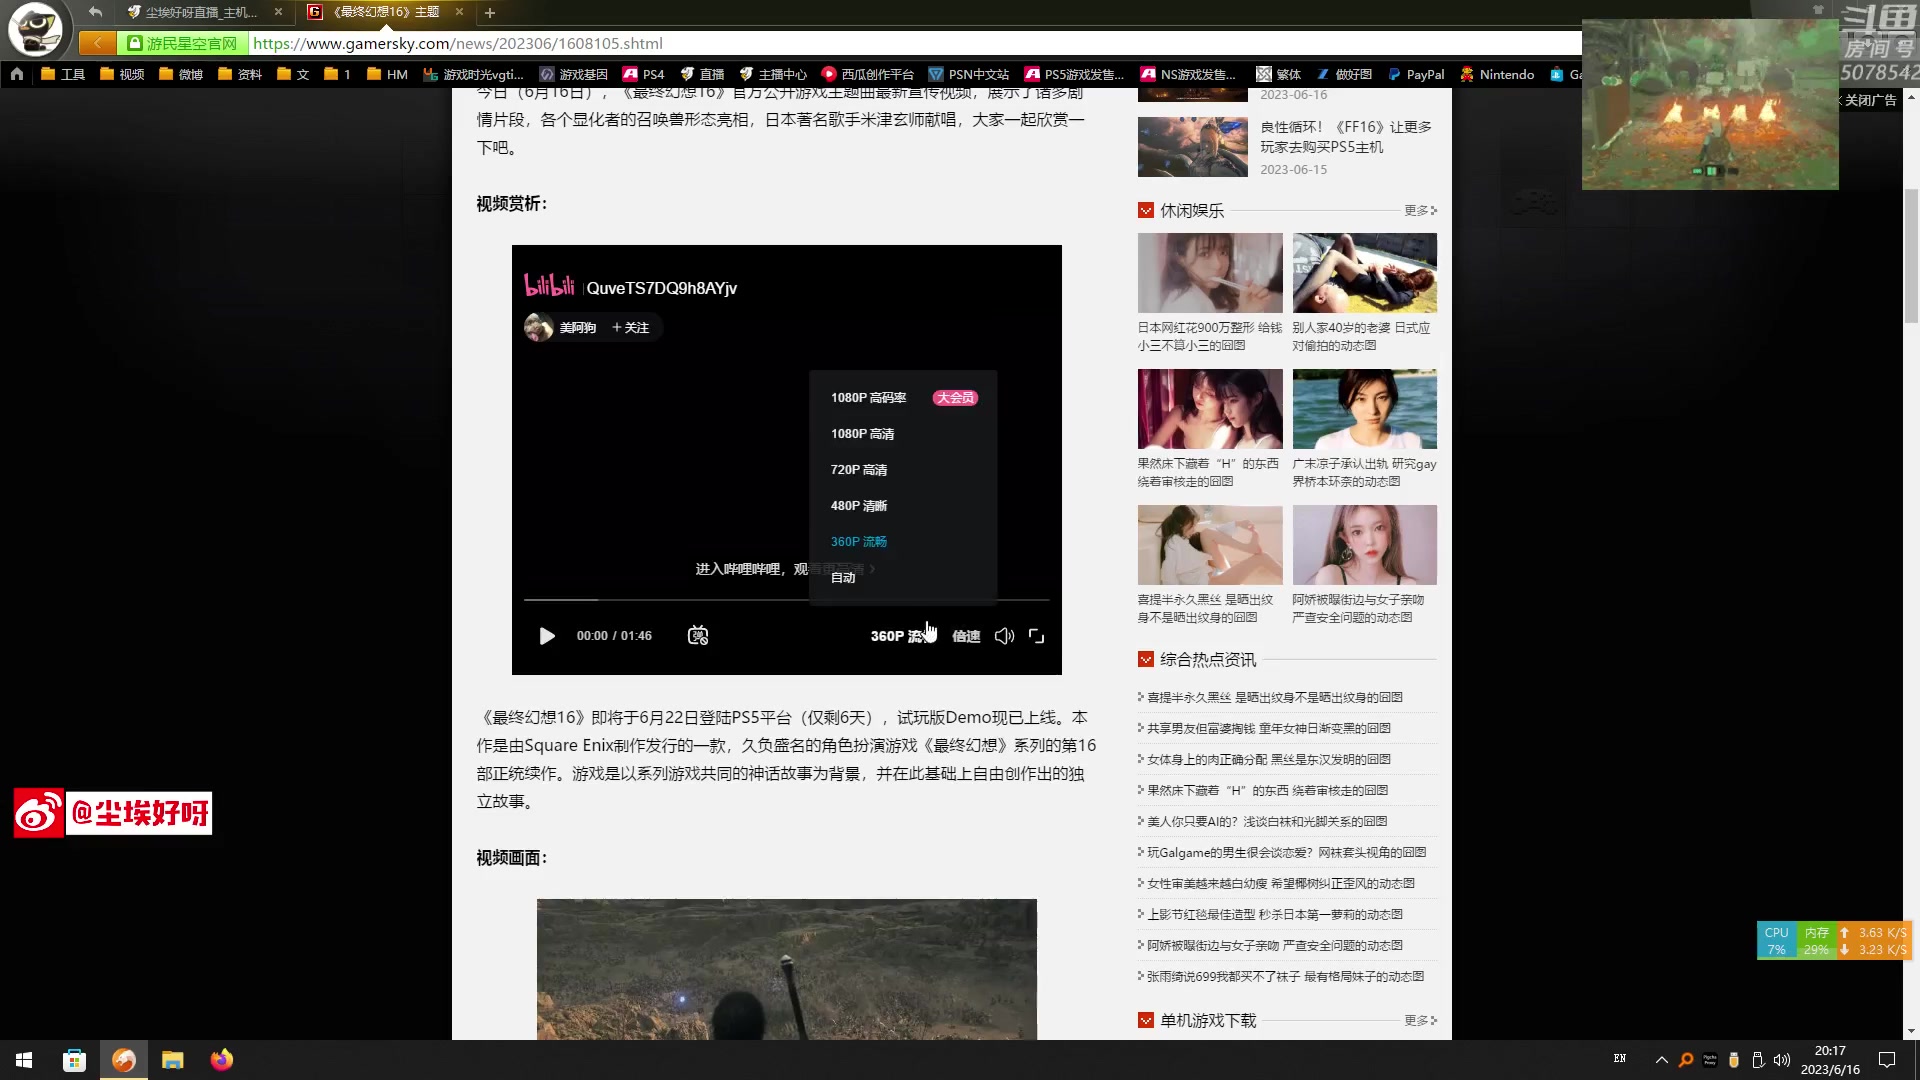Open Microsoft Store from taskbar
This screenshot has height=1080, width=1920.
[74, 1060]
